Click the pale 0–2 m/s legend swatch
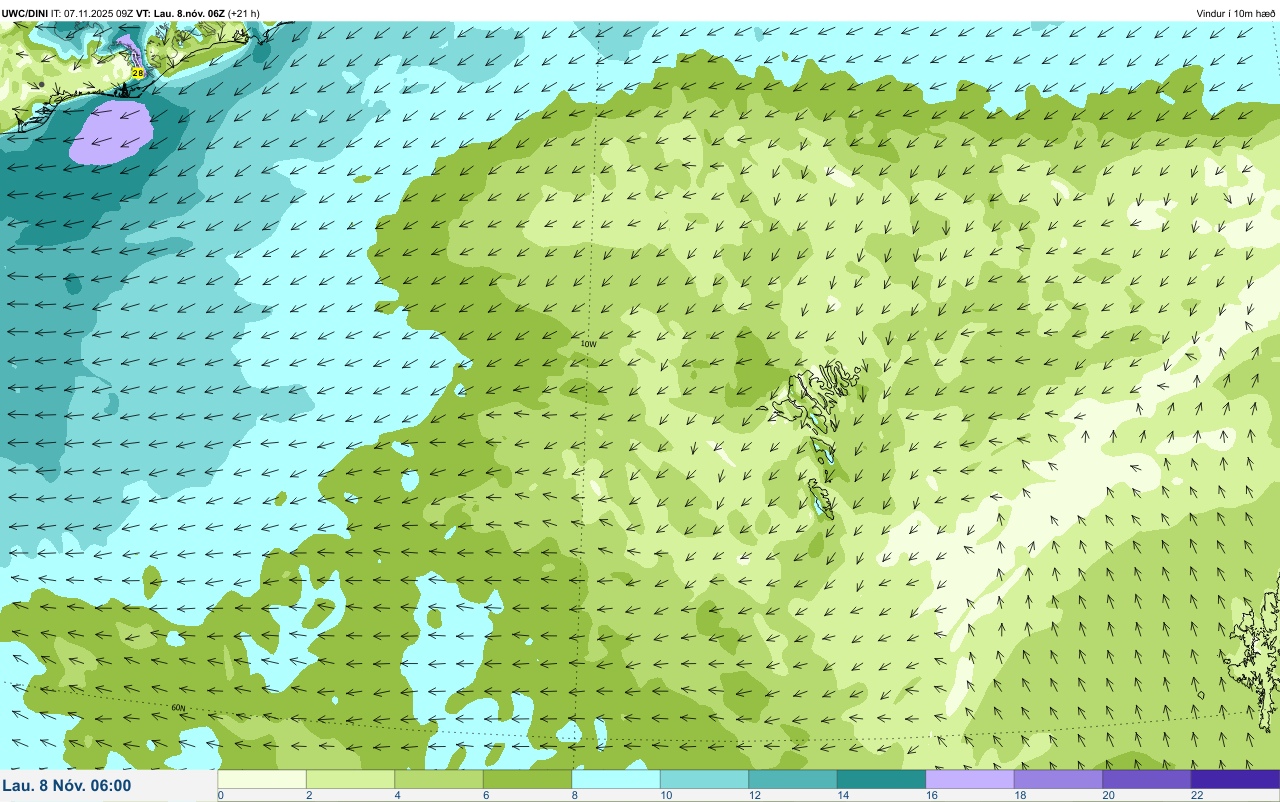Viewport: 1280px width, 802px height. coord(262,779)
